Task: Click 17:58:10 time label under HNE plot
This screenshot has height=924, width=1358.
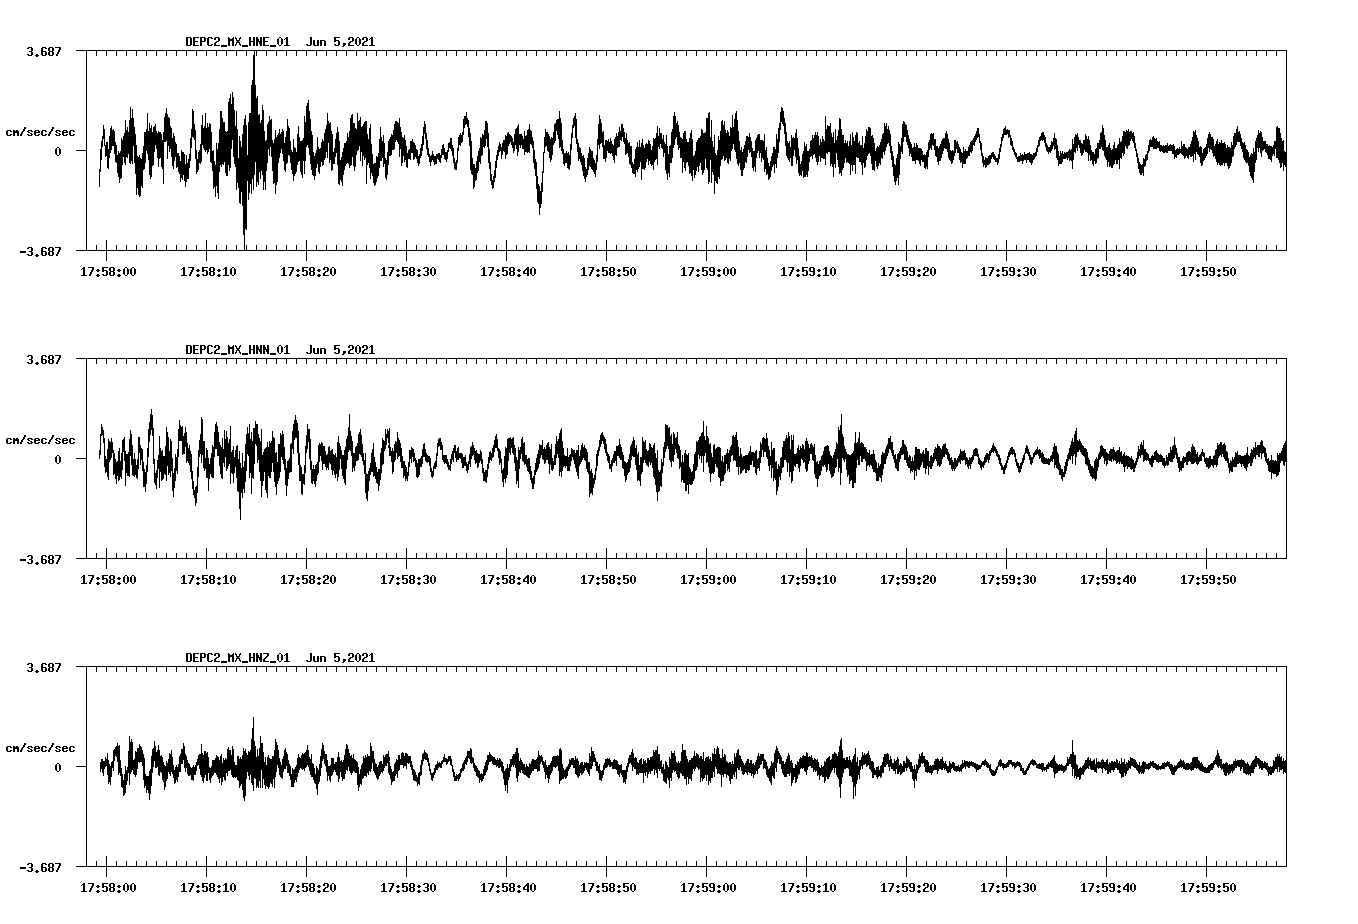Action: coord(208,271)
